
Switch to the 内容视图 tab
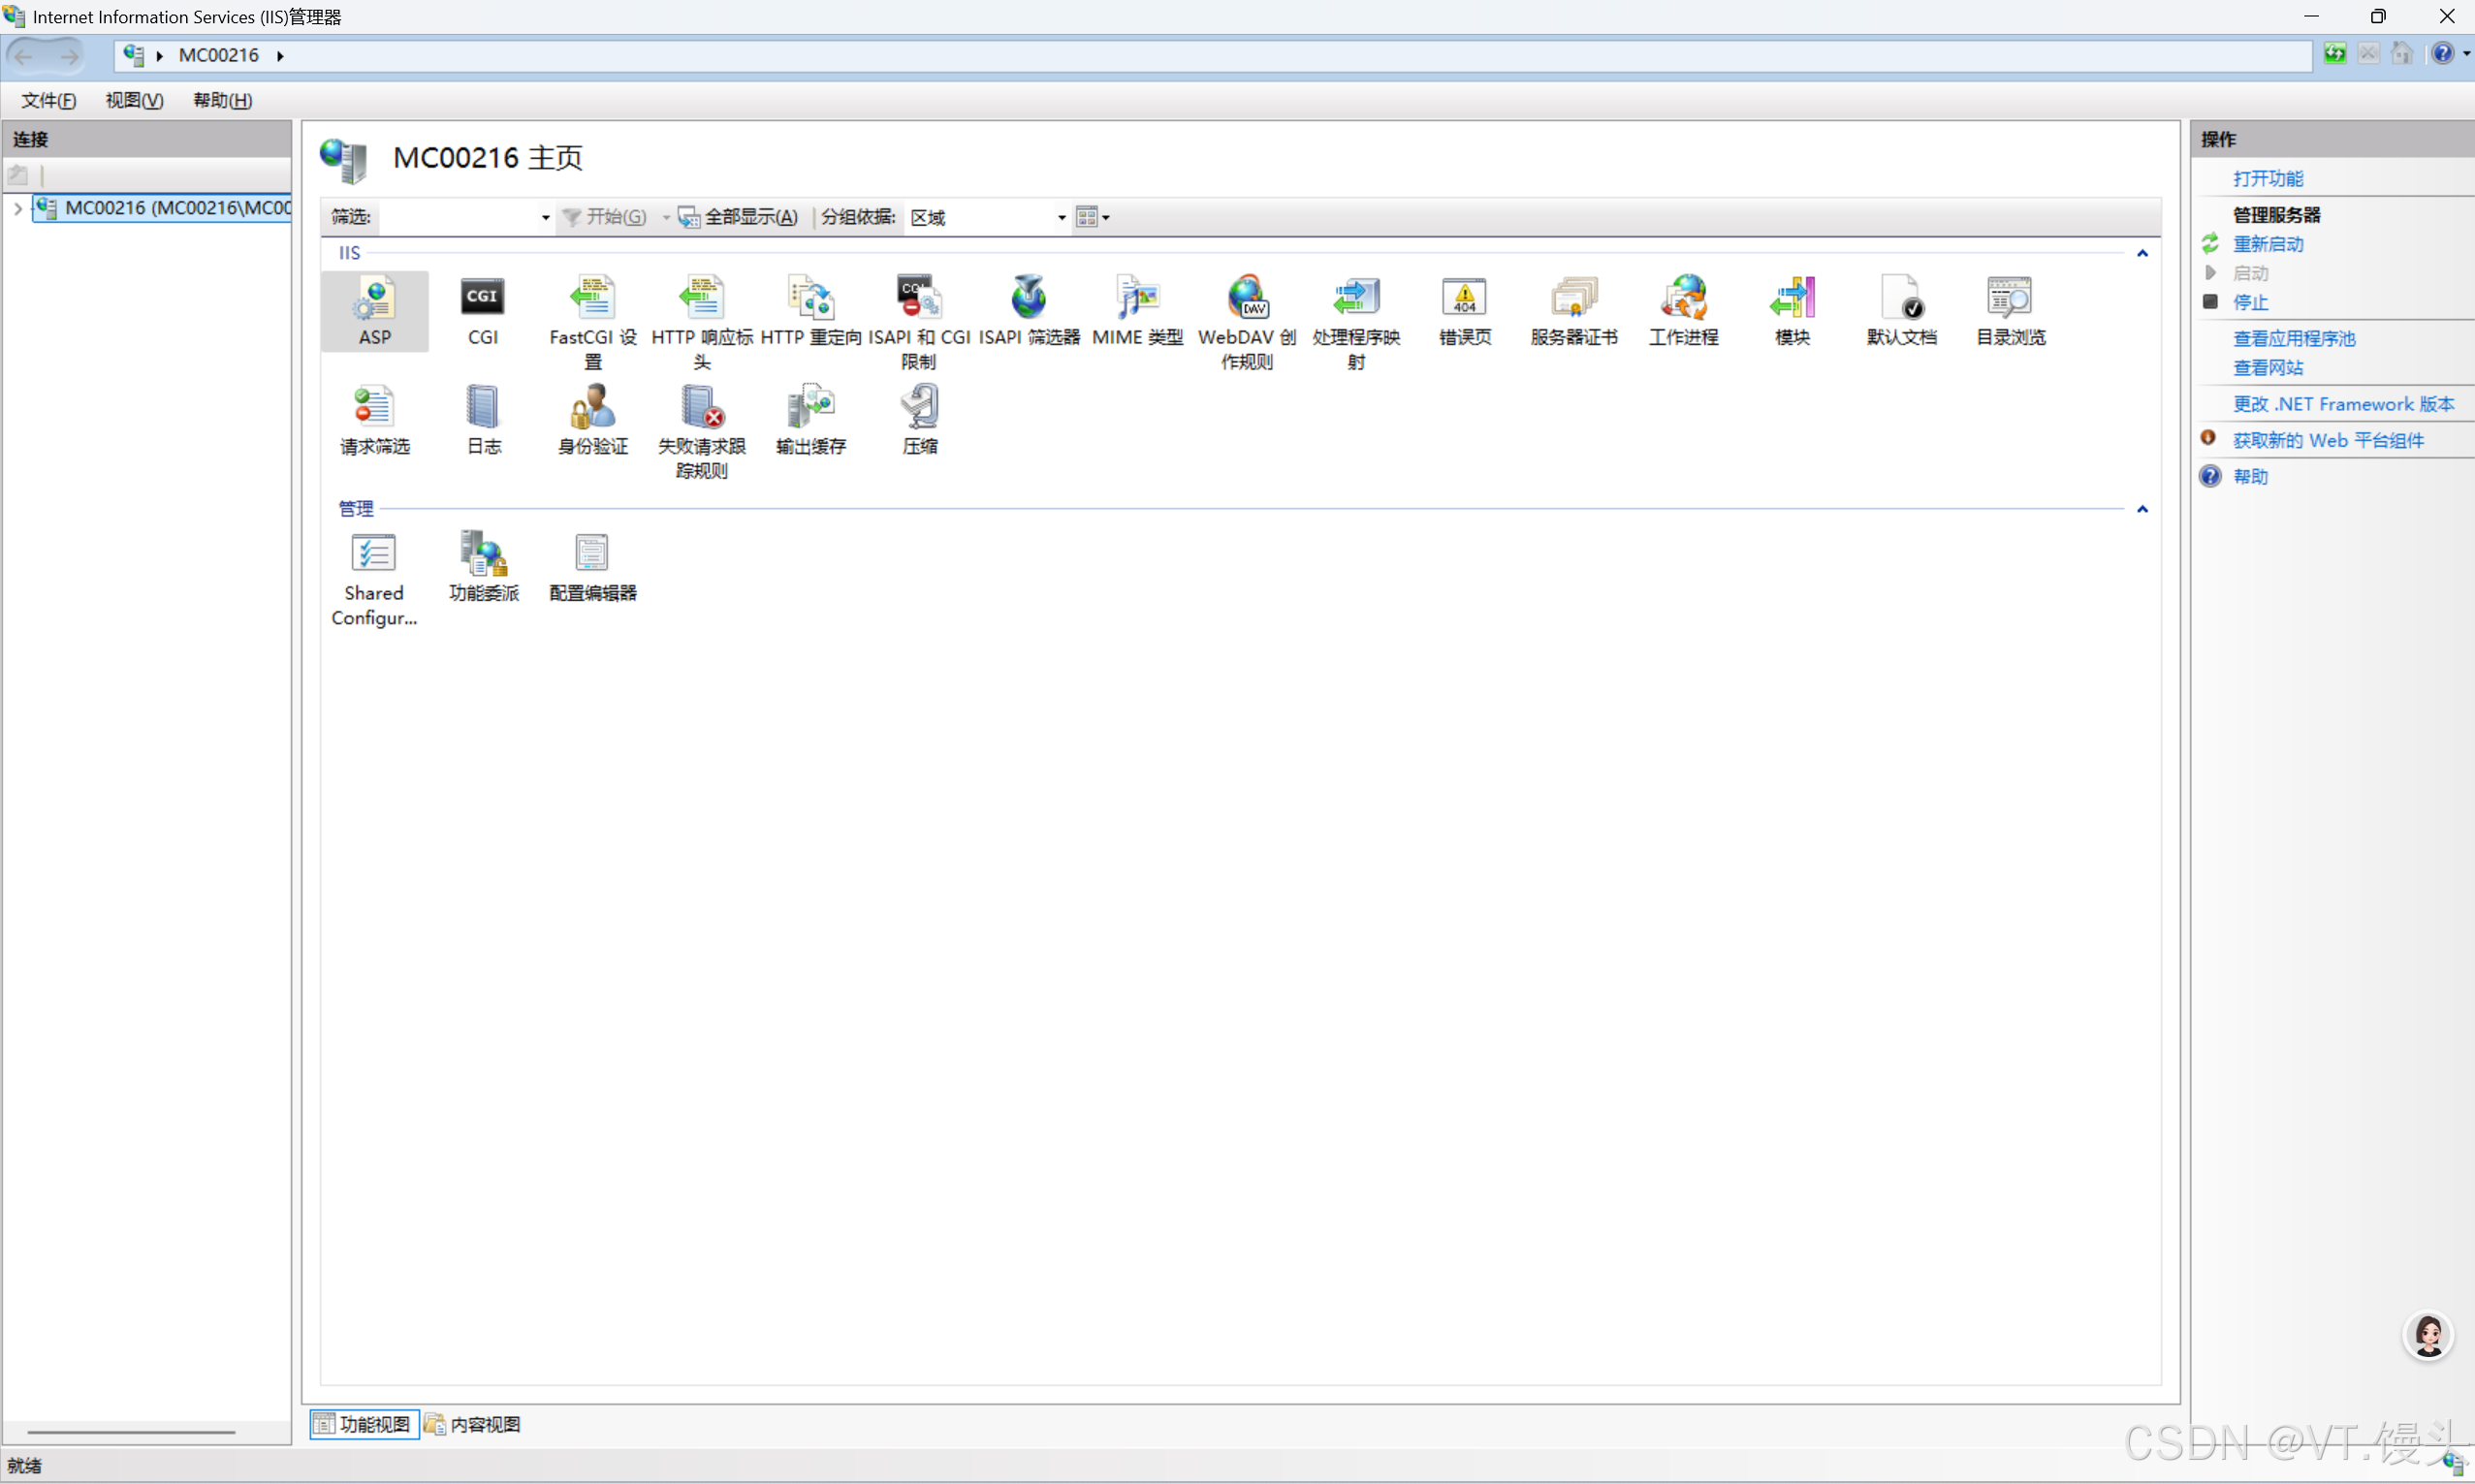[472, 1424]
